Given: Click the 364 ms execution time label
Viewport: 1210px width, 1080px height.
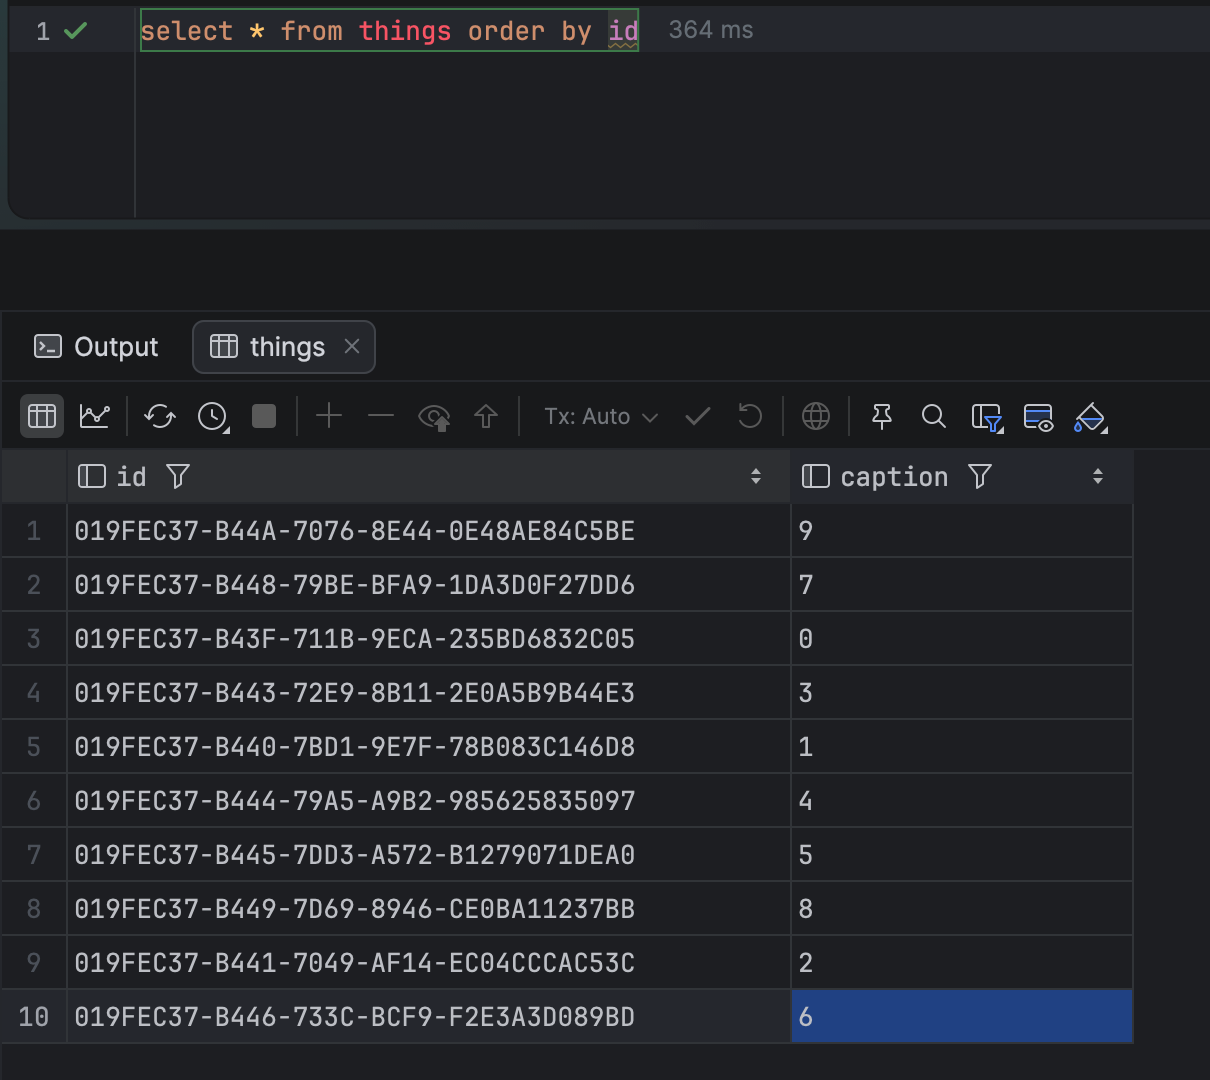Looking at the screenshot, I should 711,30.
